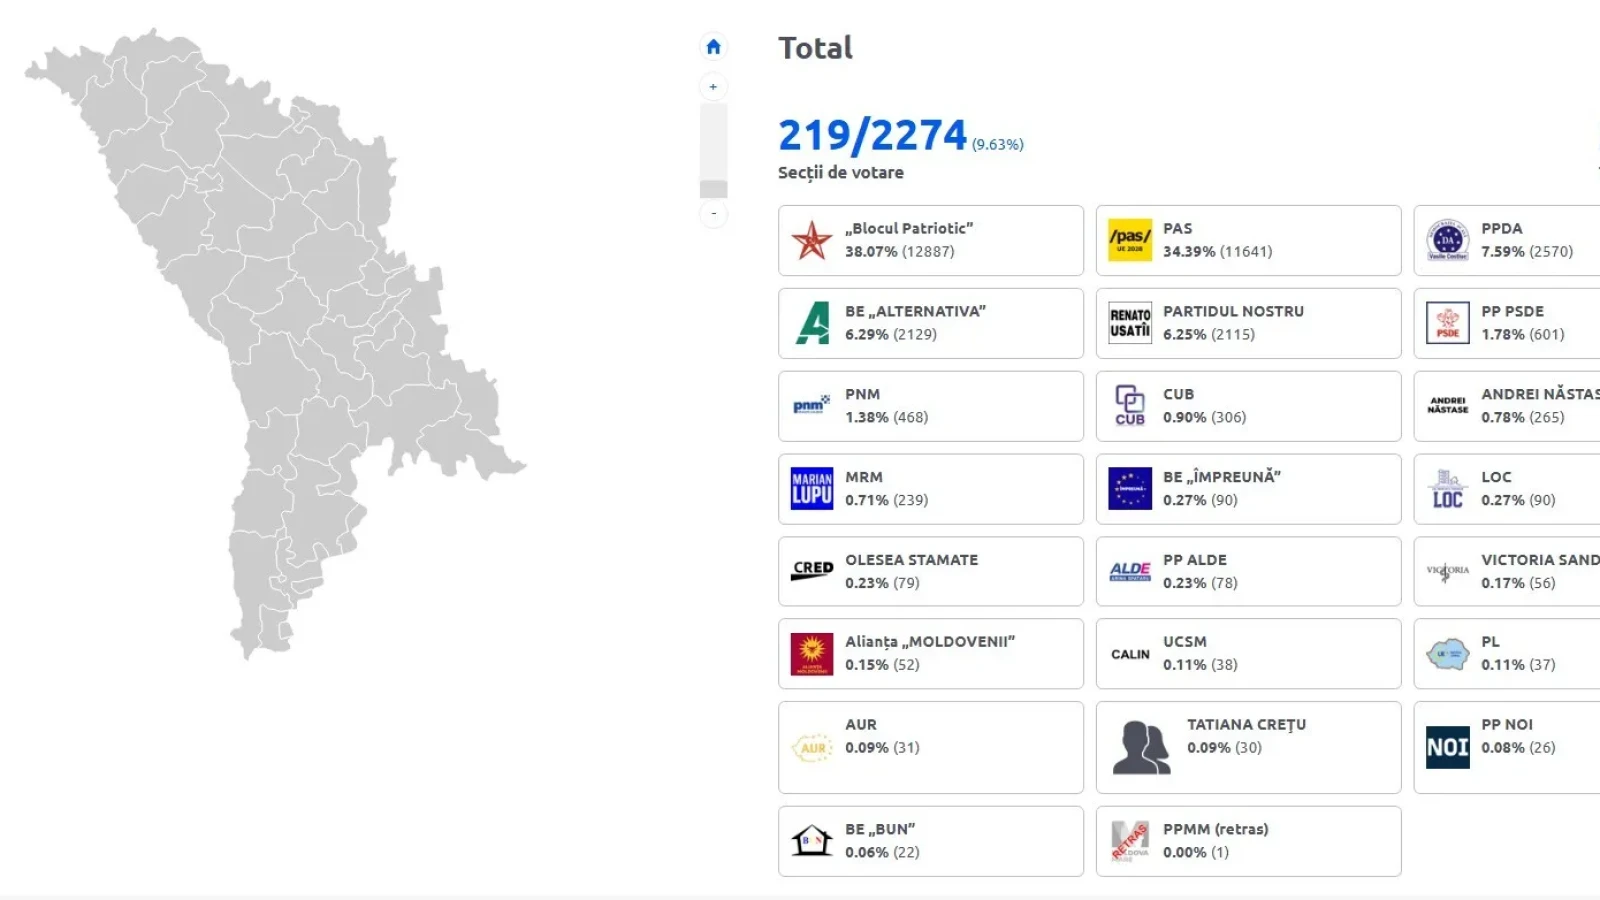Click the Renato Usatîi party logo
Screen dimensions: 1600x900
pyautogui.click(x=1129, y=324)
